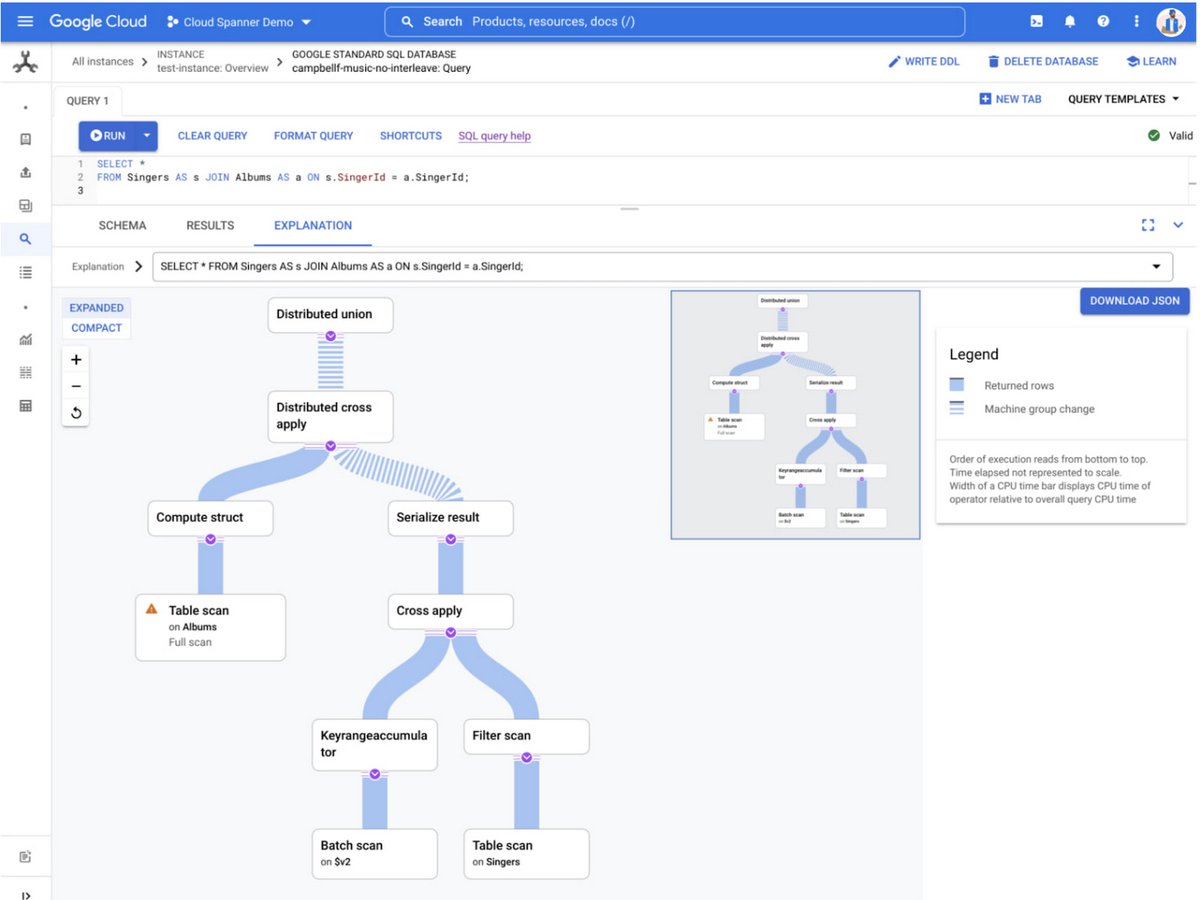
Task: Open the Cloud Shell icon in top bar
Action: coord(1036,21)
